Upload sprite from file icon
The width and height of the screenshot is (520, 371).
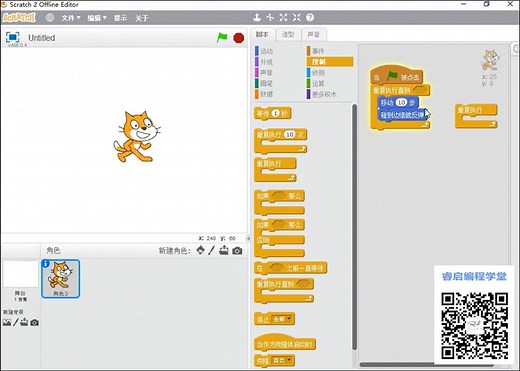224,250
